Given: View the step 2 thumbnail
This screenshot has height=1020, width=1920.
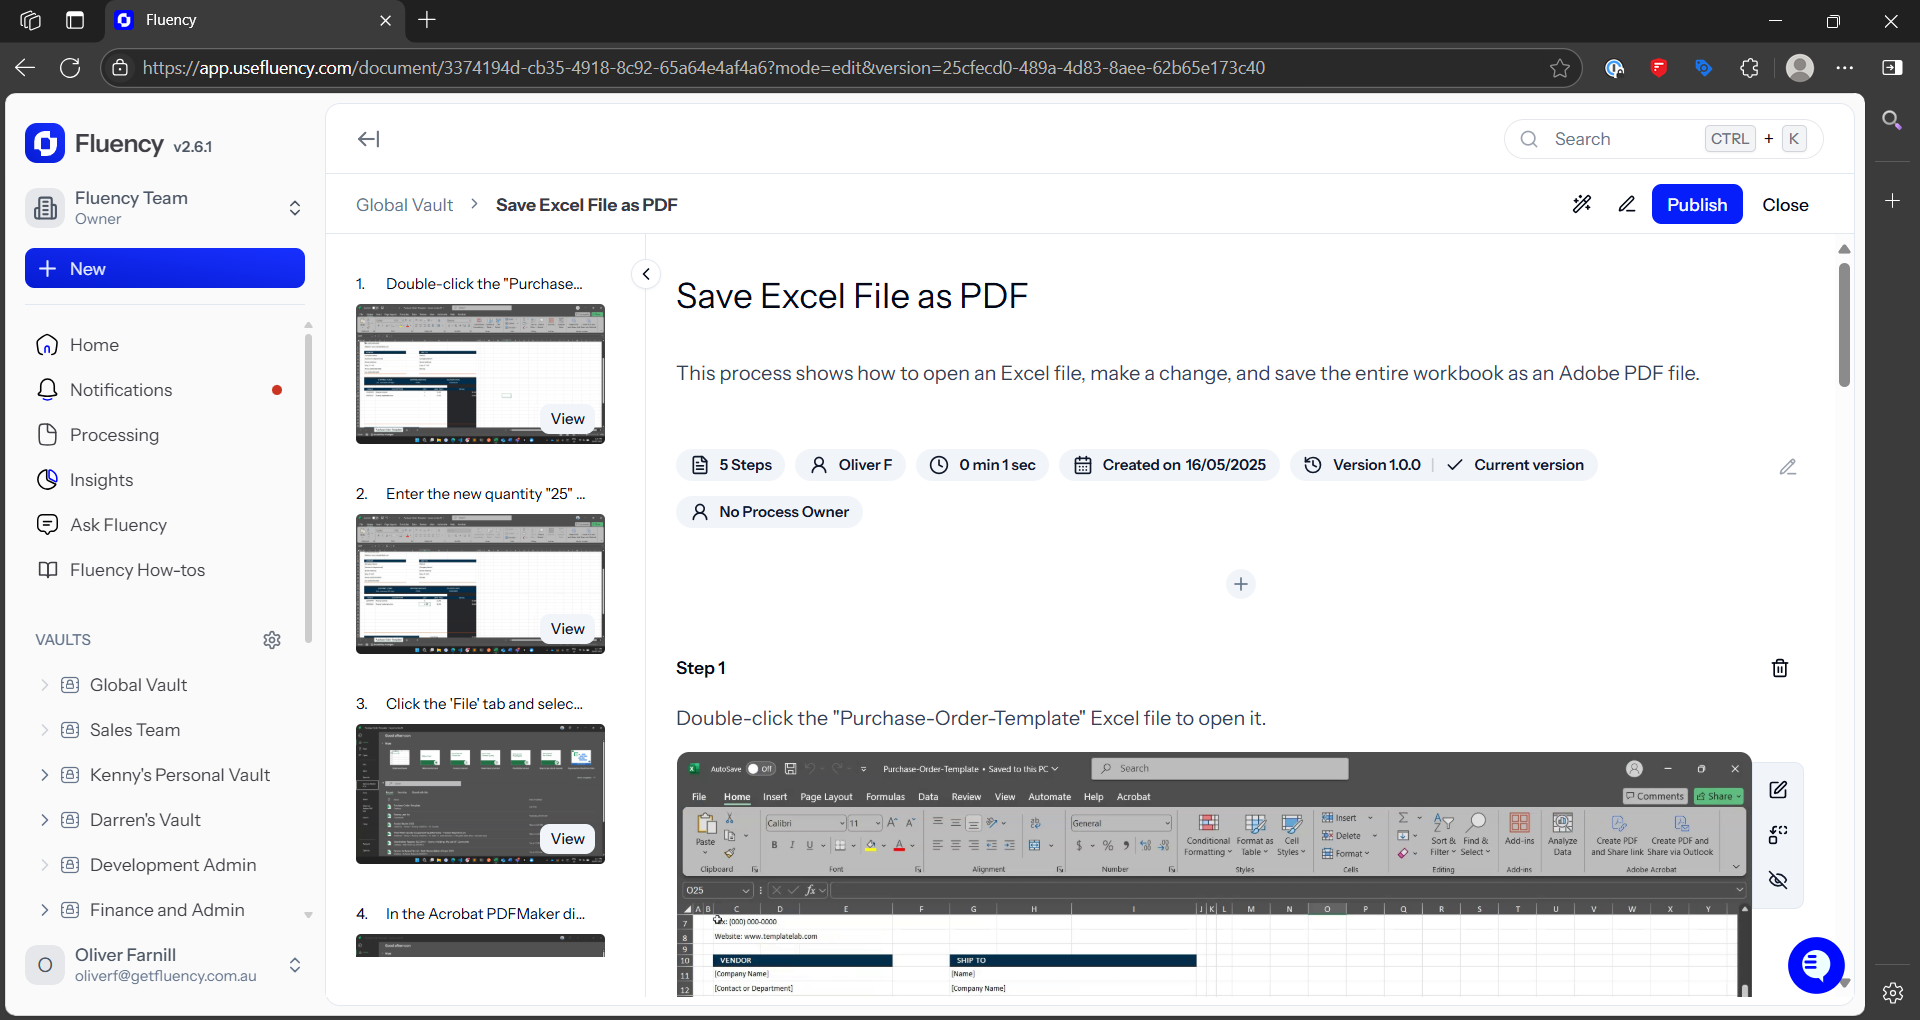Looking at the screenshot, I should point(567,629).
